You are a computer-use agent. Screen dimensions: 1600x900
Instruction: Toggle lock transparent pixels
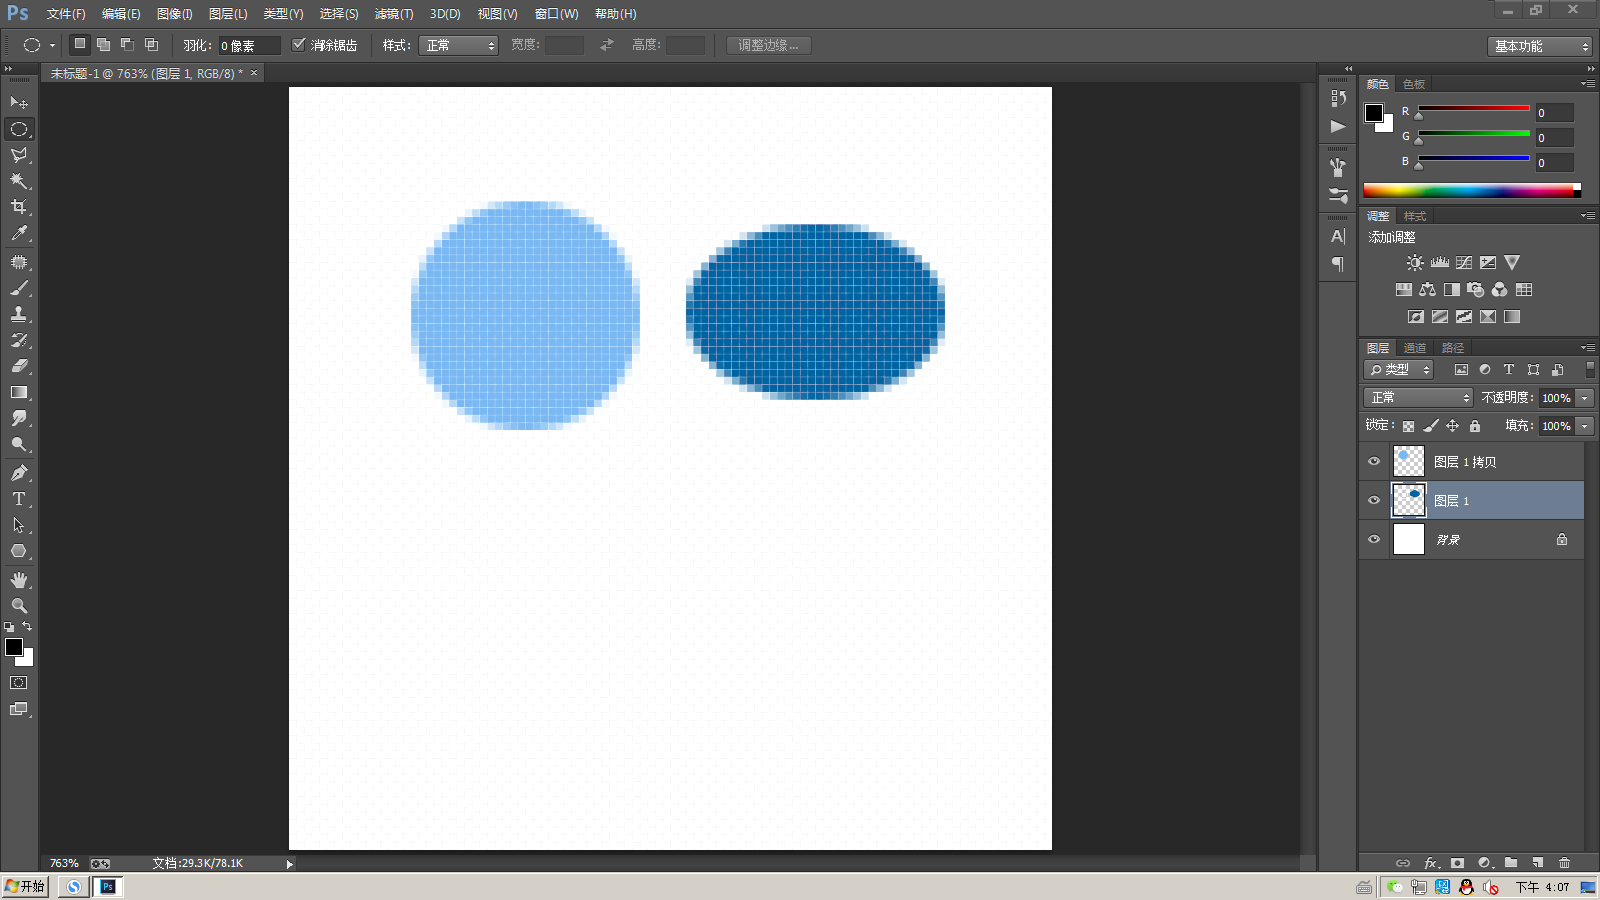(x=1409, y=426)
